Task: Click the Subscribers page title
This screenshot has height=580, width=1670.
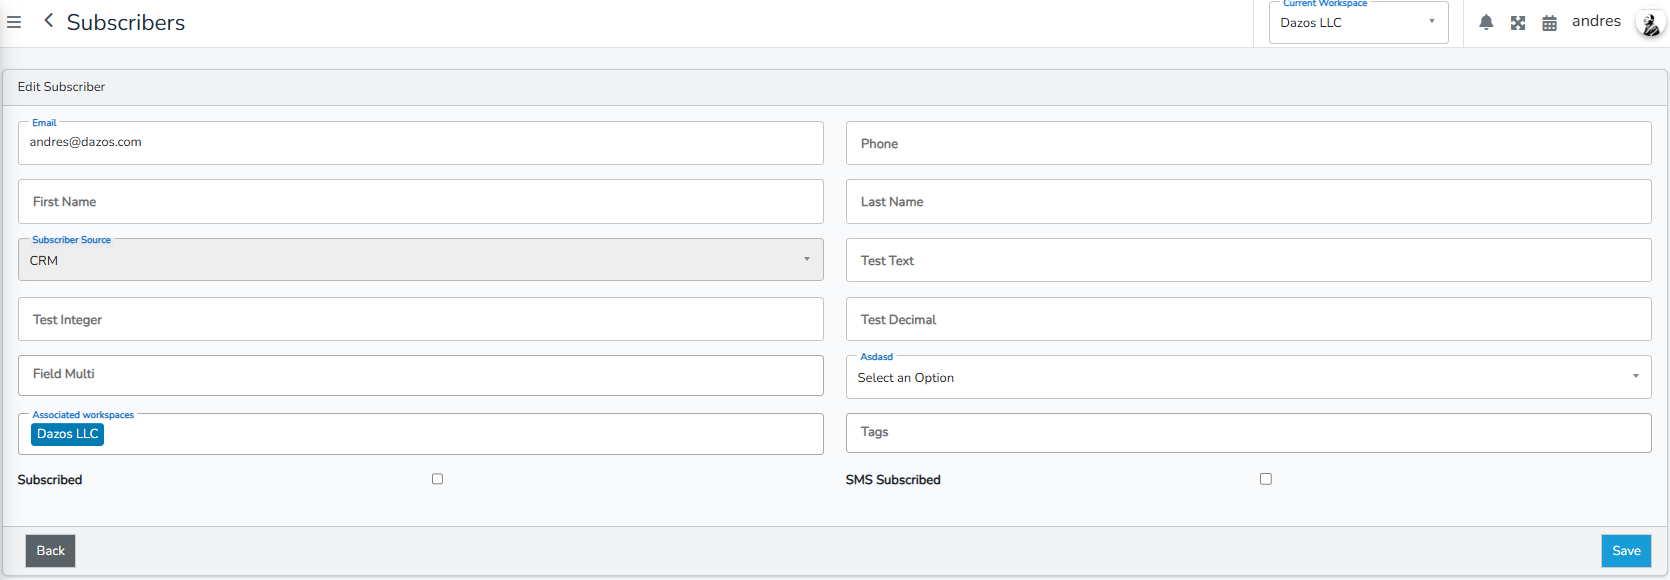Action: coord(126,22)
